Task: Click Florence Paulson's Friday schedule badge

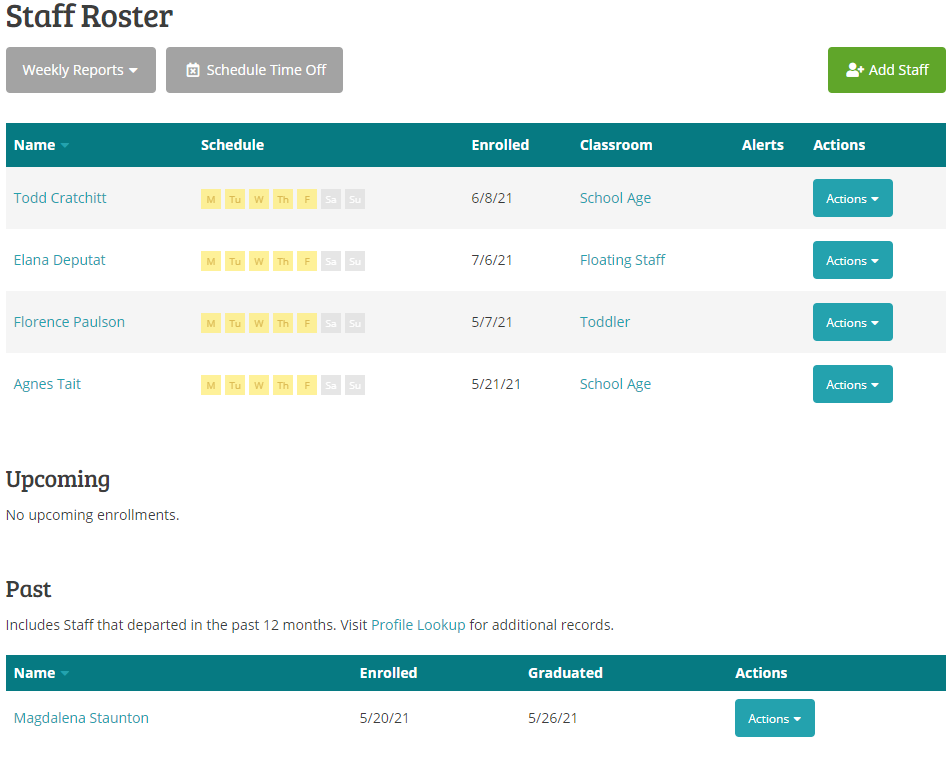Action: [307, 323]
